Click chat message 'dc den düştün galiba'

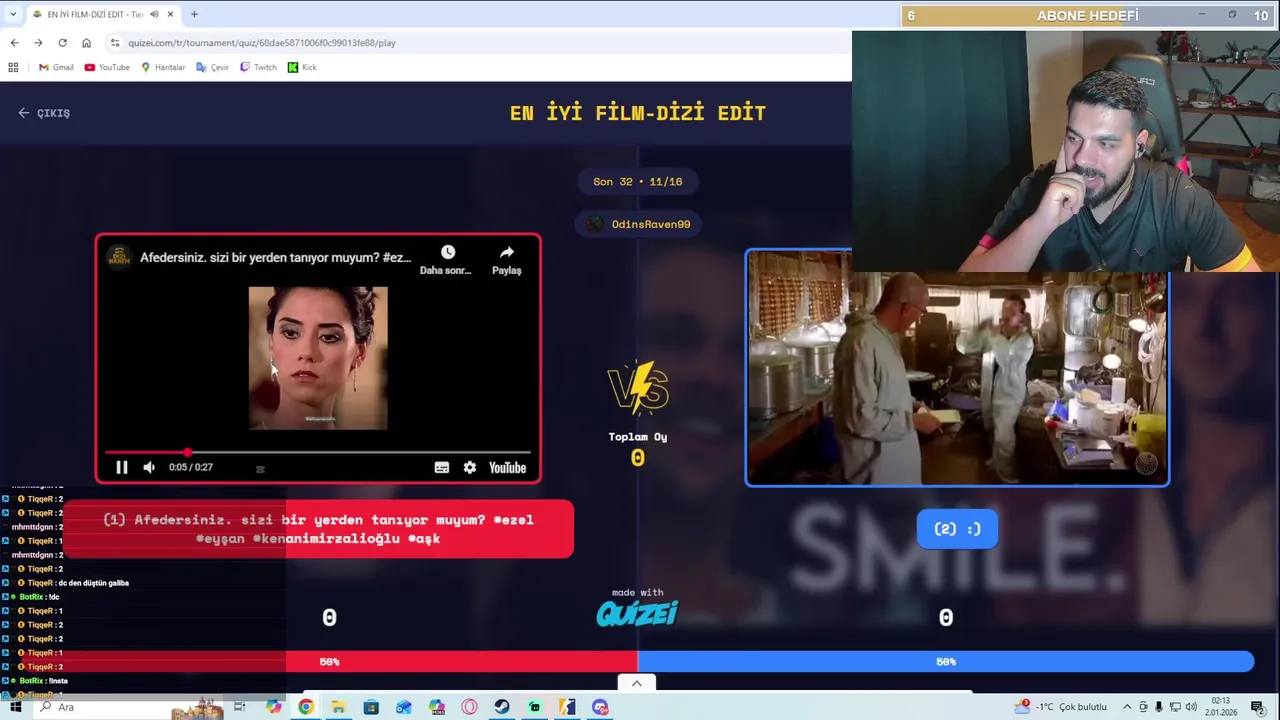(93, 583)
